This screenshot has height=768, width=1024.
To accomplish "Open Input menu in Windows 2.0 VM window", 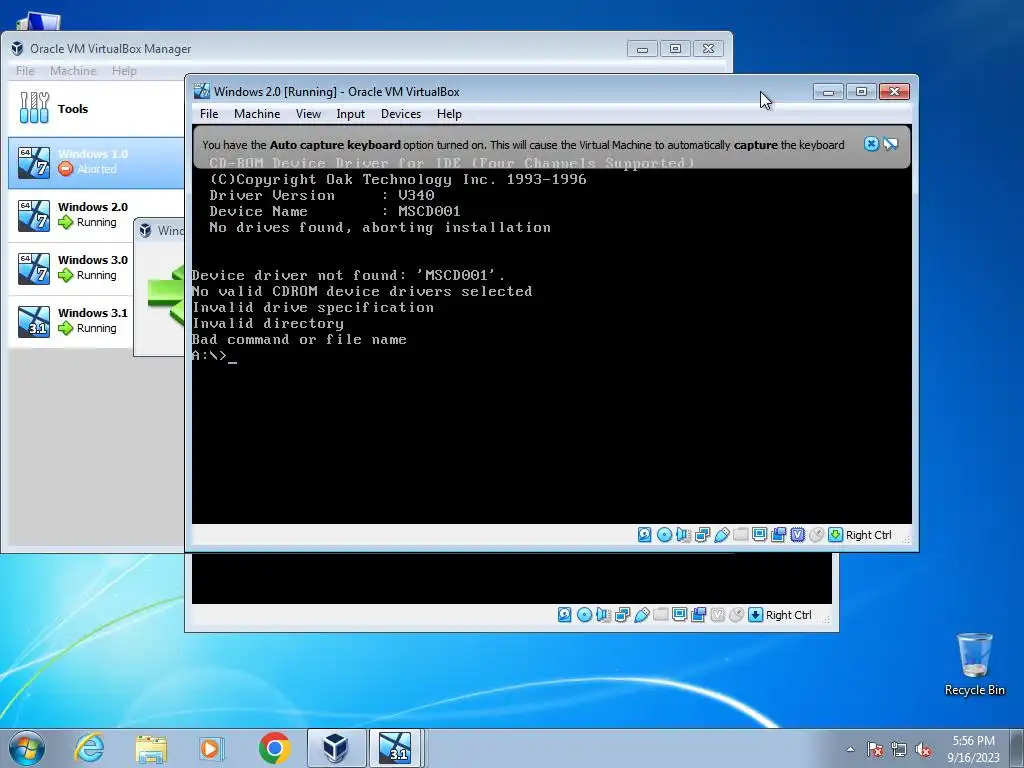I will click(x=351, y=114).
